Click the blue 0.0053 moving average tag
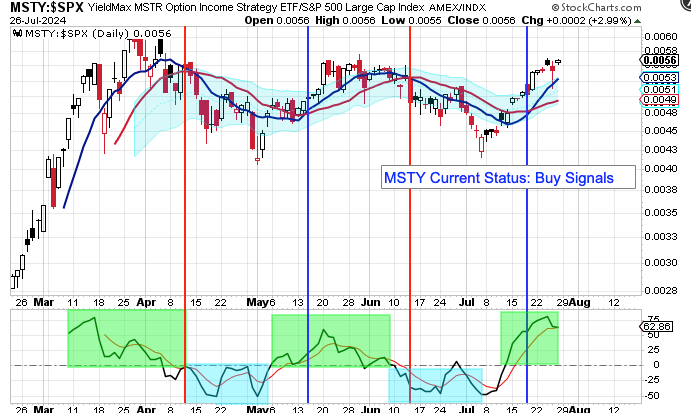 (657, 77)
